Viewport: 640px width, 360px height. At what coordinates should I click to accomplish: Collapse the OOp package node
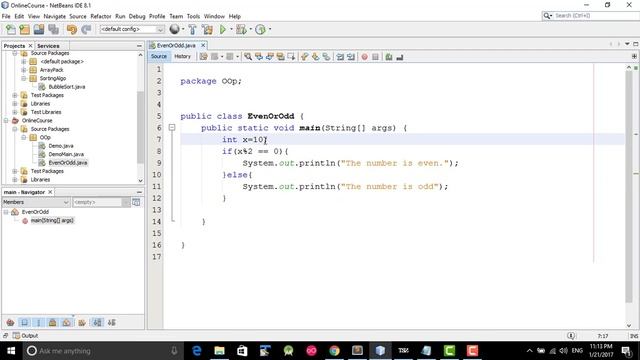pyautogui.click(x=24, y=137)
